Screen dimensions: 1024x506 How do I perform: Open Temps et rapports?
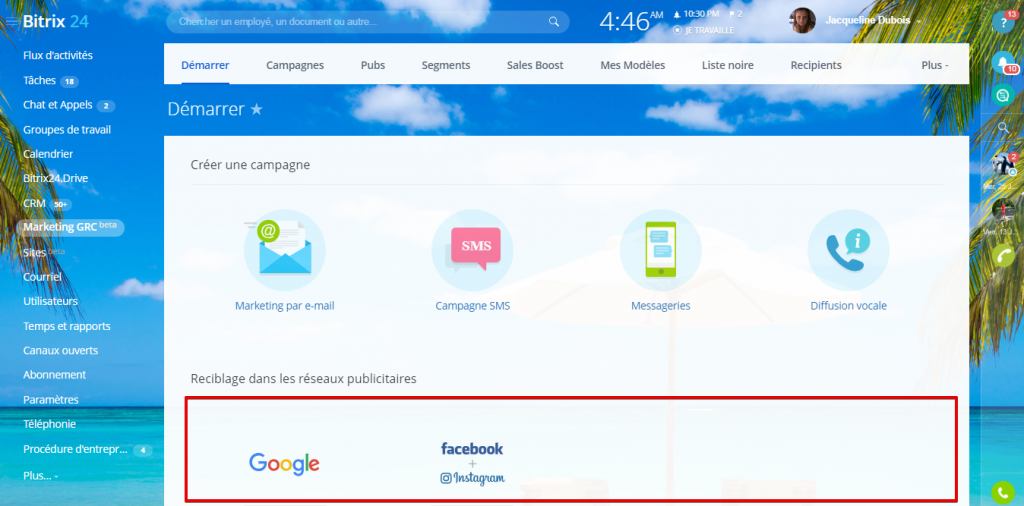click(x=67, y=326)
